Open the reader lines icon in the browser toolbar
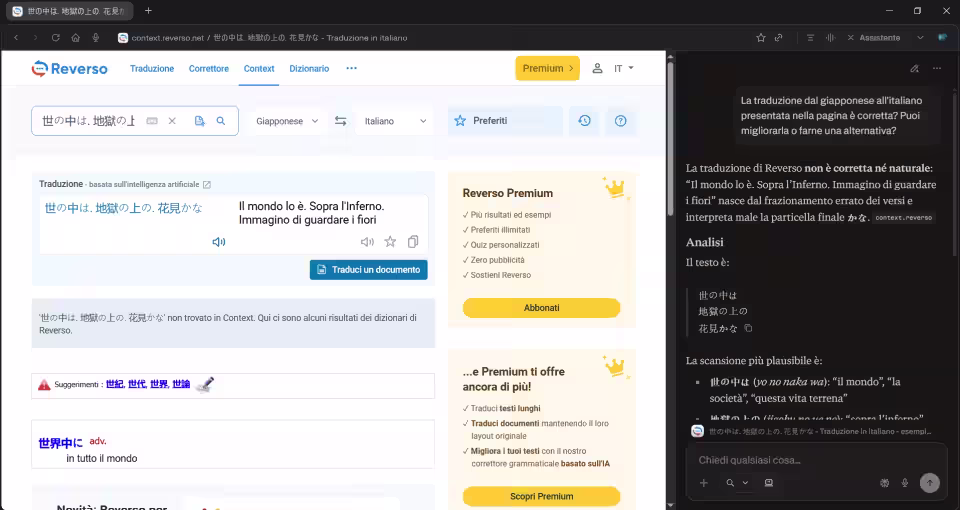 click(x=810, y=37)
